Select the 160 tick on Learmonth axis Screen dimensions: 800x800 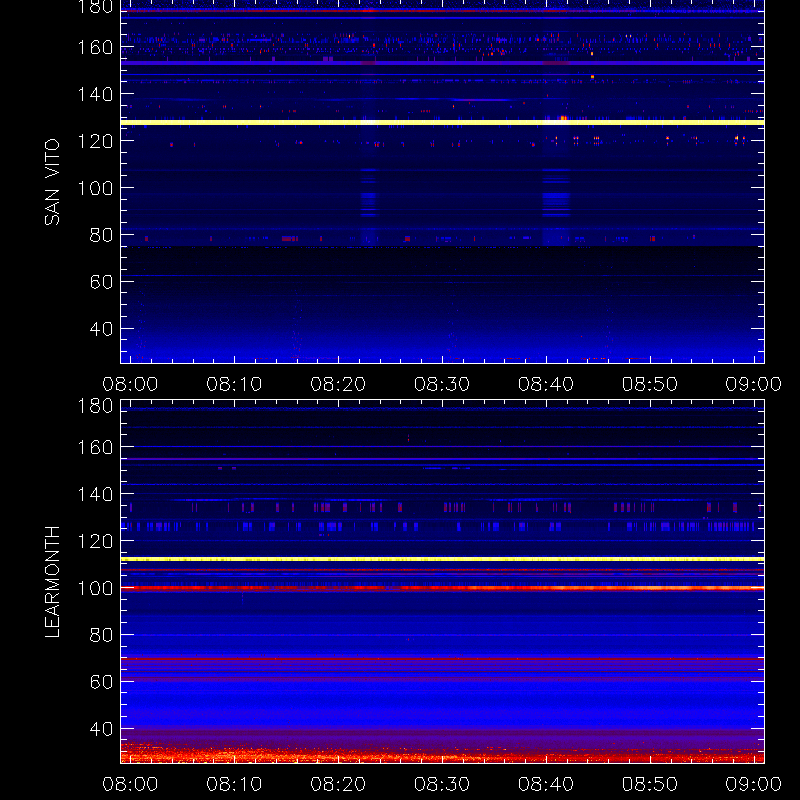click(x=95, y=447)
